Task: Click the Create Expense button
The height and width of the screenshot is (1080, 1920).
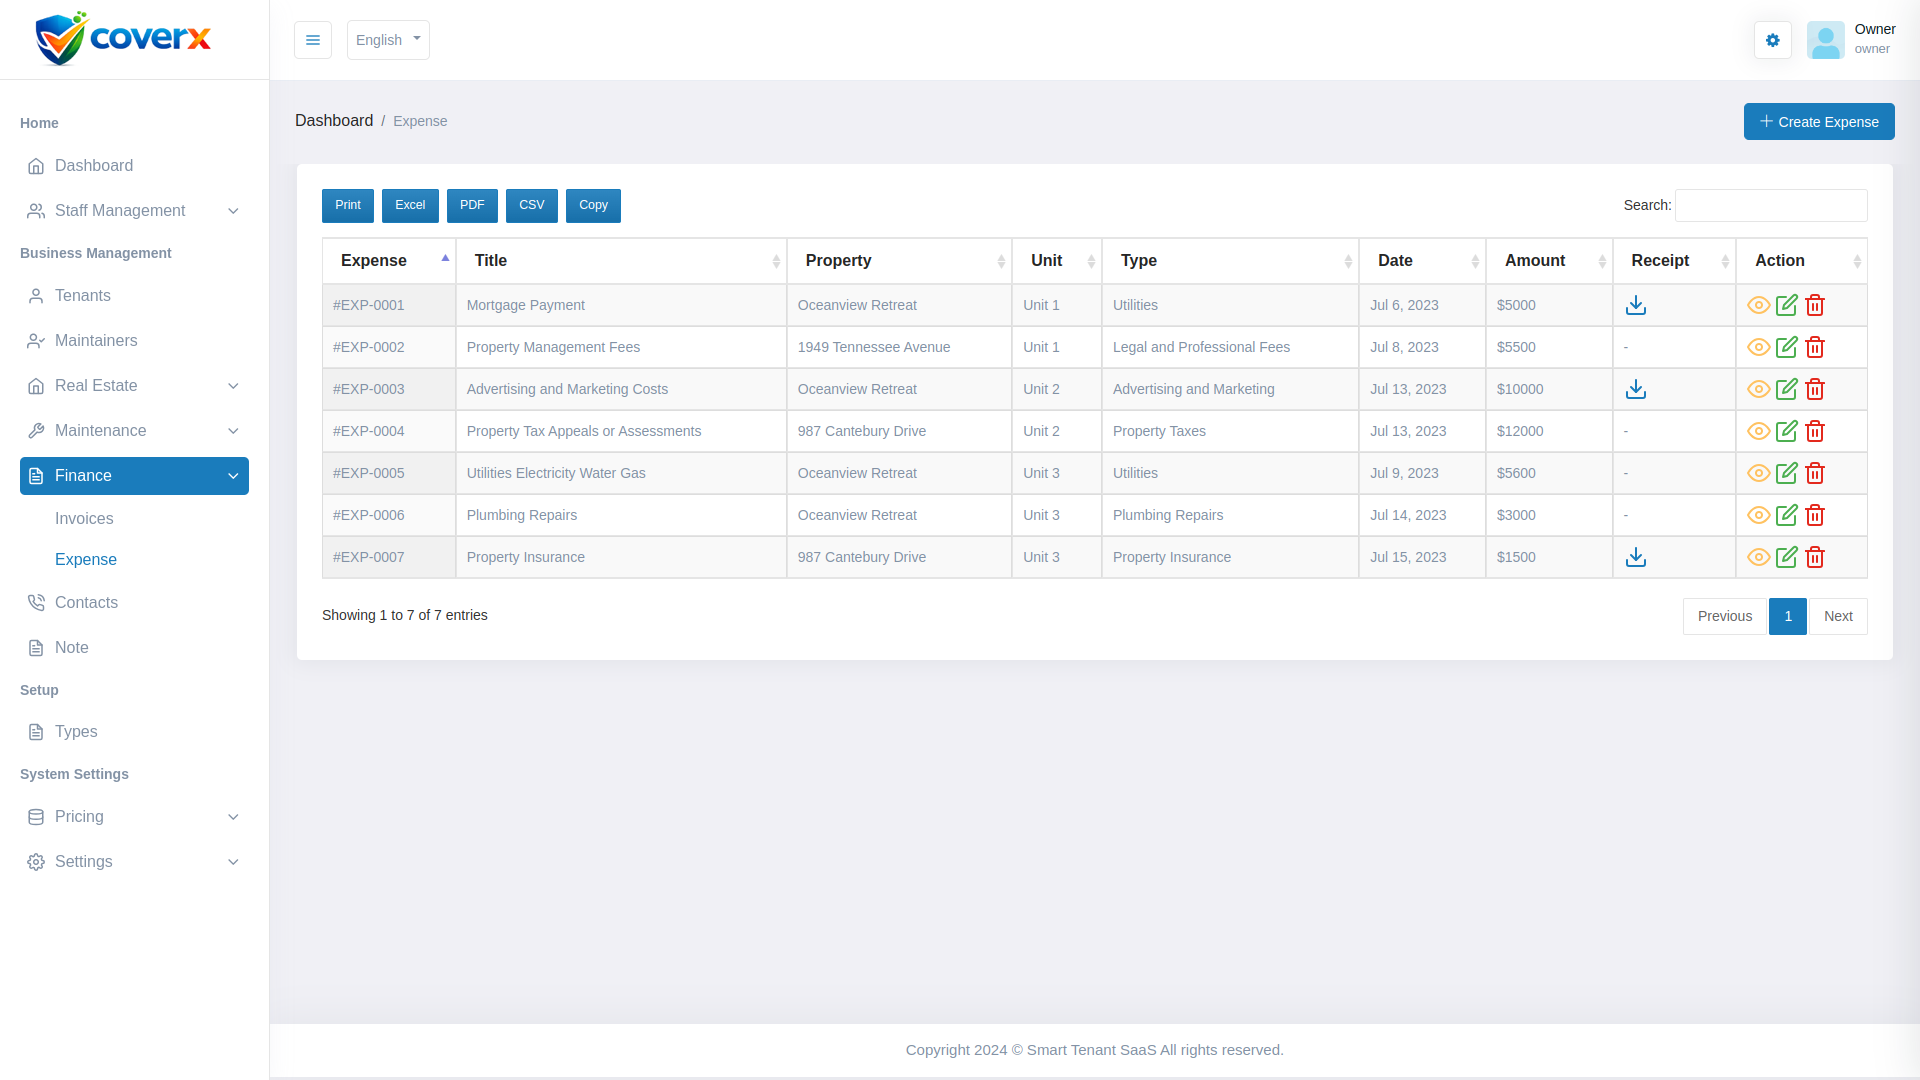Action: tap(1819, 122)
